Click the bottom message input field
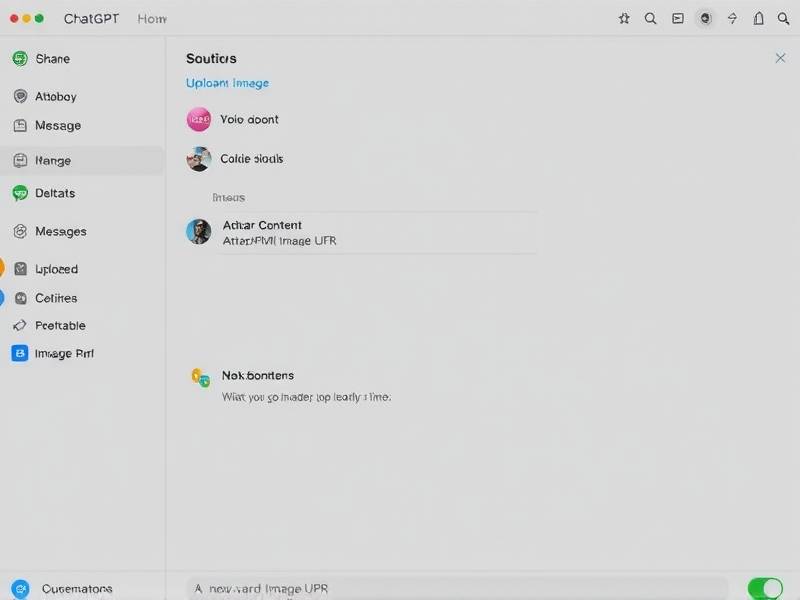800x600 pixels. pos(456,588)
